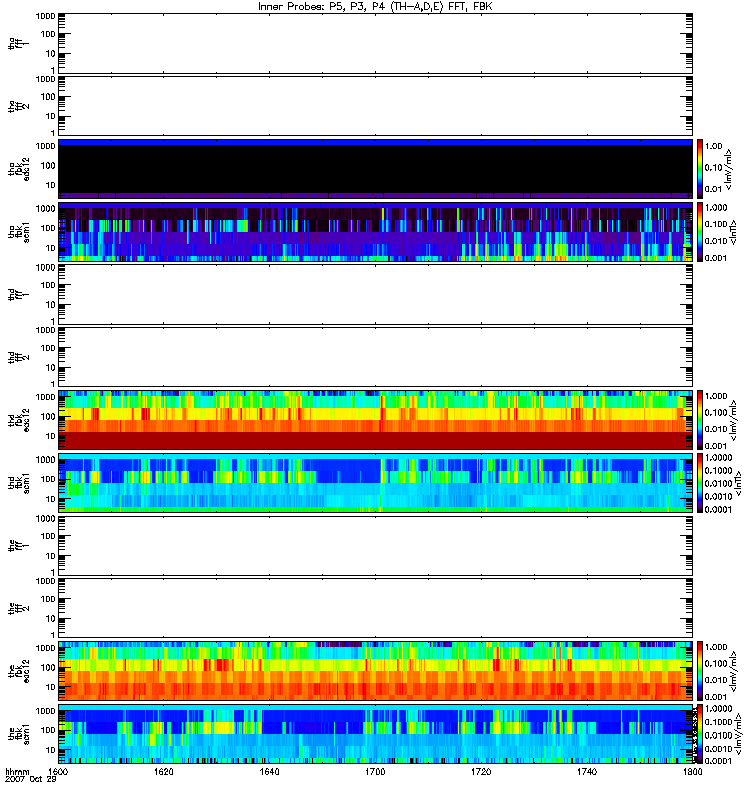Click the 'hhmm' time format label
Viewport: 750px width, 800px height.
point(18,771)
